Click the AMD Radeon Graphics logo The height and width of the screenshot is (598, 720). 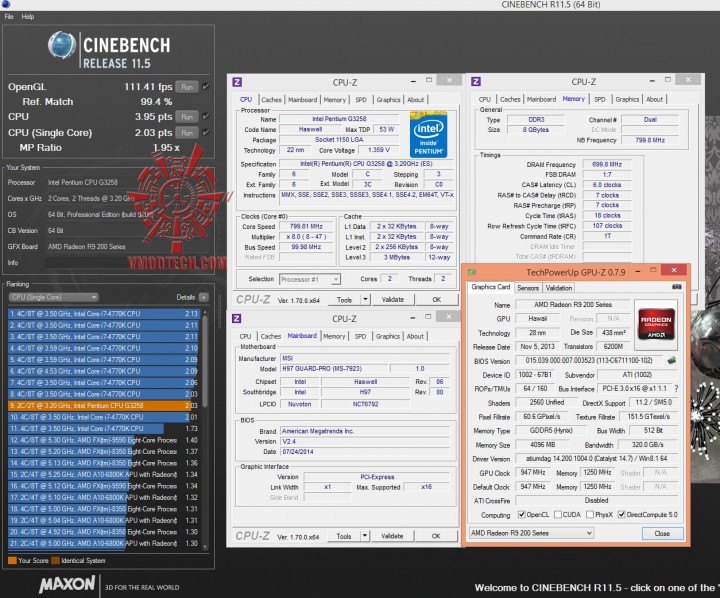tap(656, 325)
